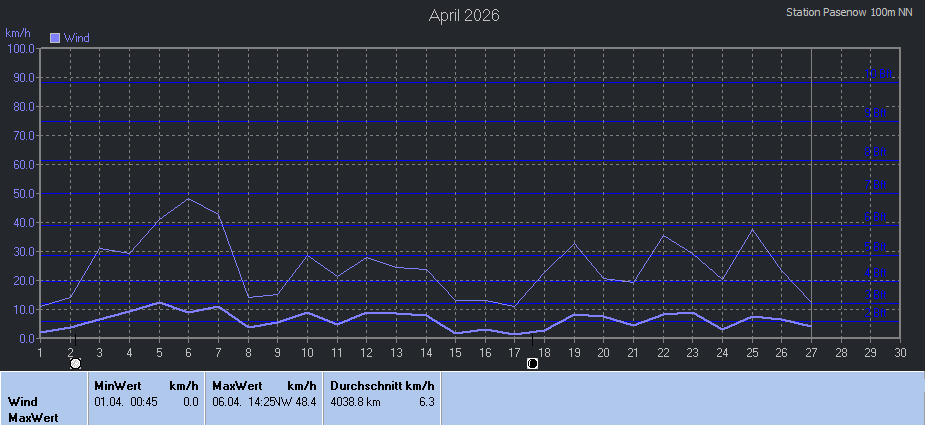The width and height of the screenshot is (925, 425).
Task: Click the wind gust peak on day 25
Action: 752,229
